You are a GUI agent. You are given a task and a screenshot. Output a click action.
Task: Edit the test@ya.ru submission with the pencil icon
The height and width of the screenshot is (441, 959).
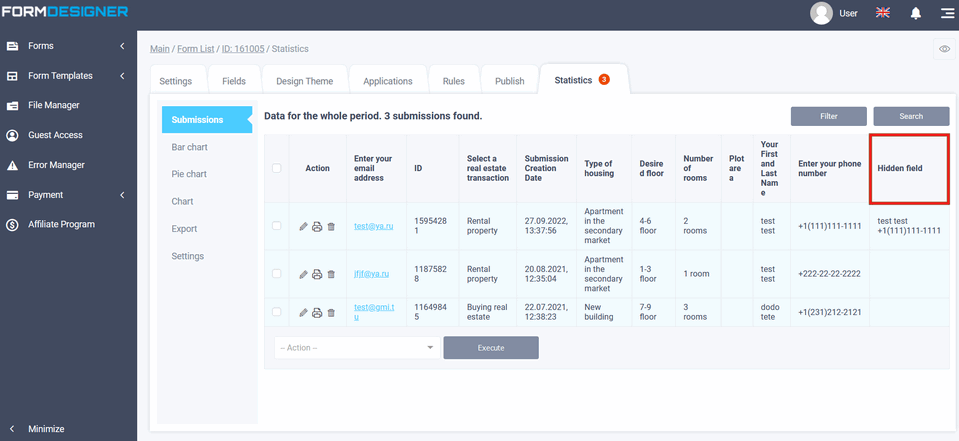(x=304, y=227)
